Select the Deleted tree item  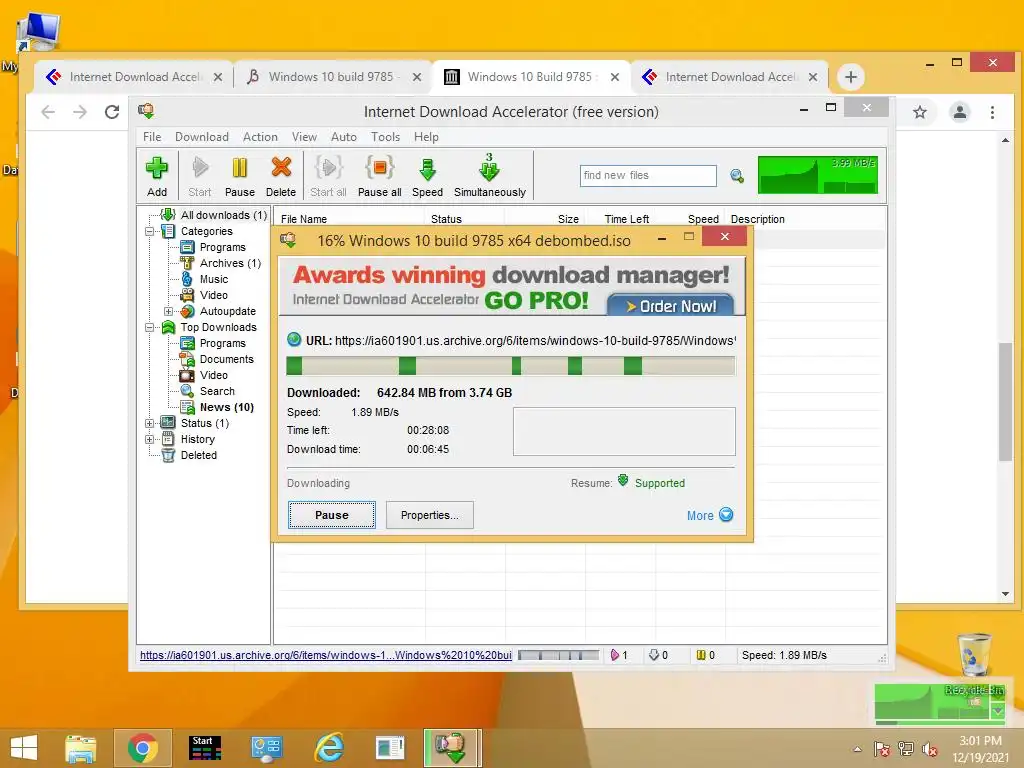(199, 455)
